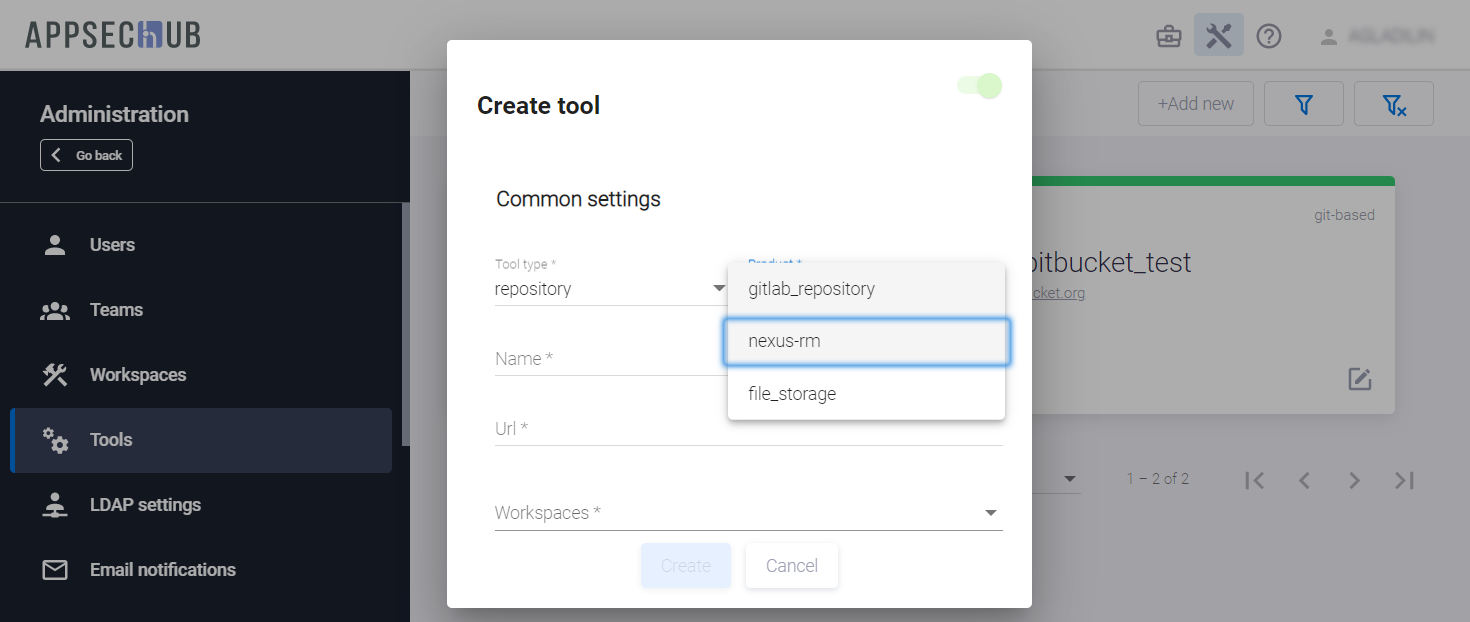
Task: Open the Users section in sidebar
Action: (x=112, y=245)
